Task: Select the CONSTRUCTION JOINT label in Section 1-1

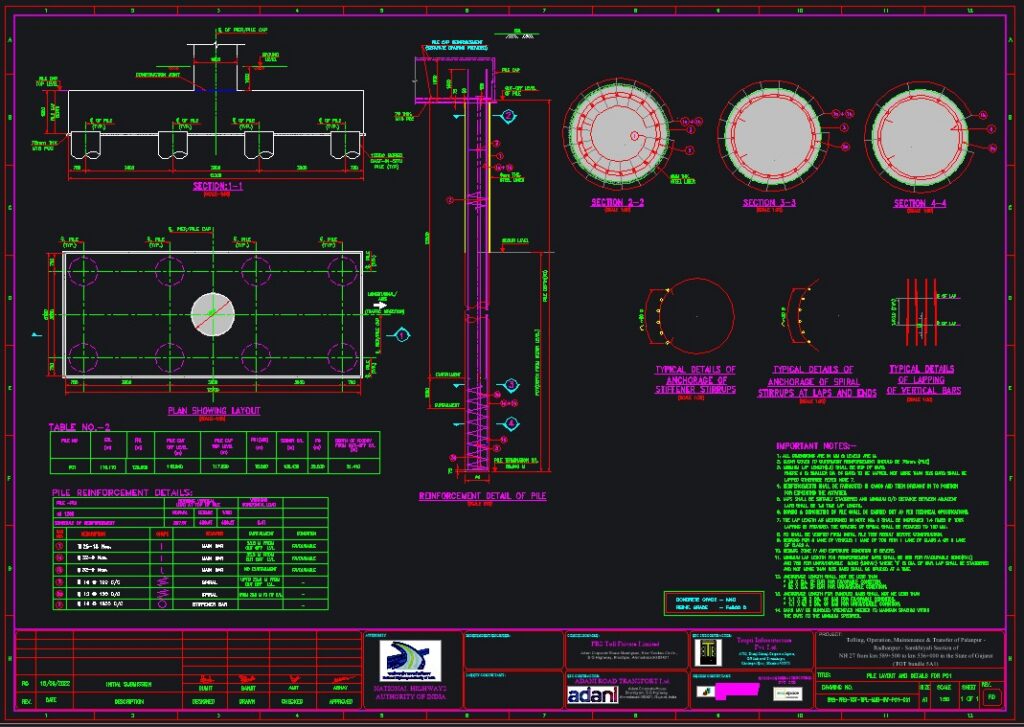Action: (x=155, y=75)
